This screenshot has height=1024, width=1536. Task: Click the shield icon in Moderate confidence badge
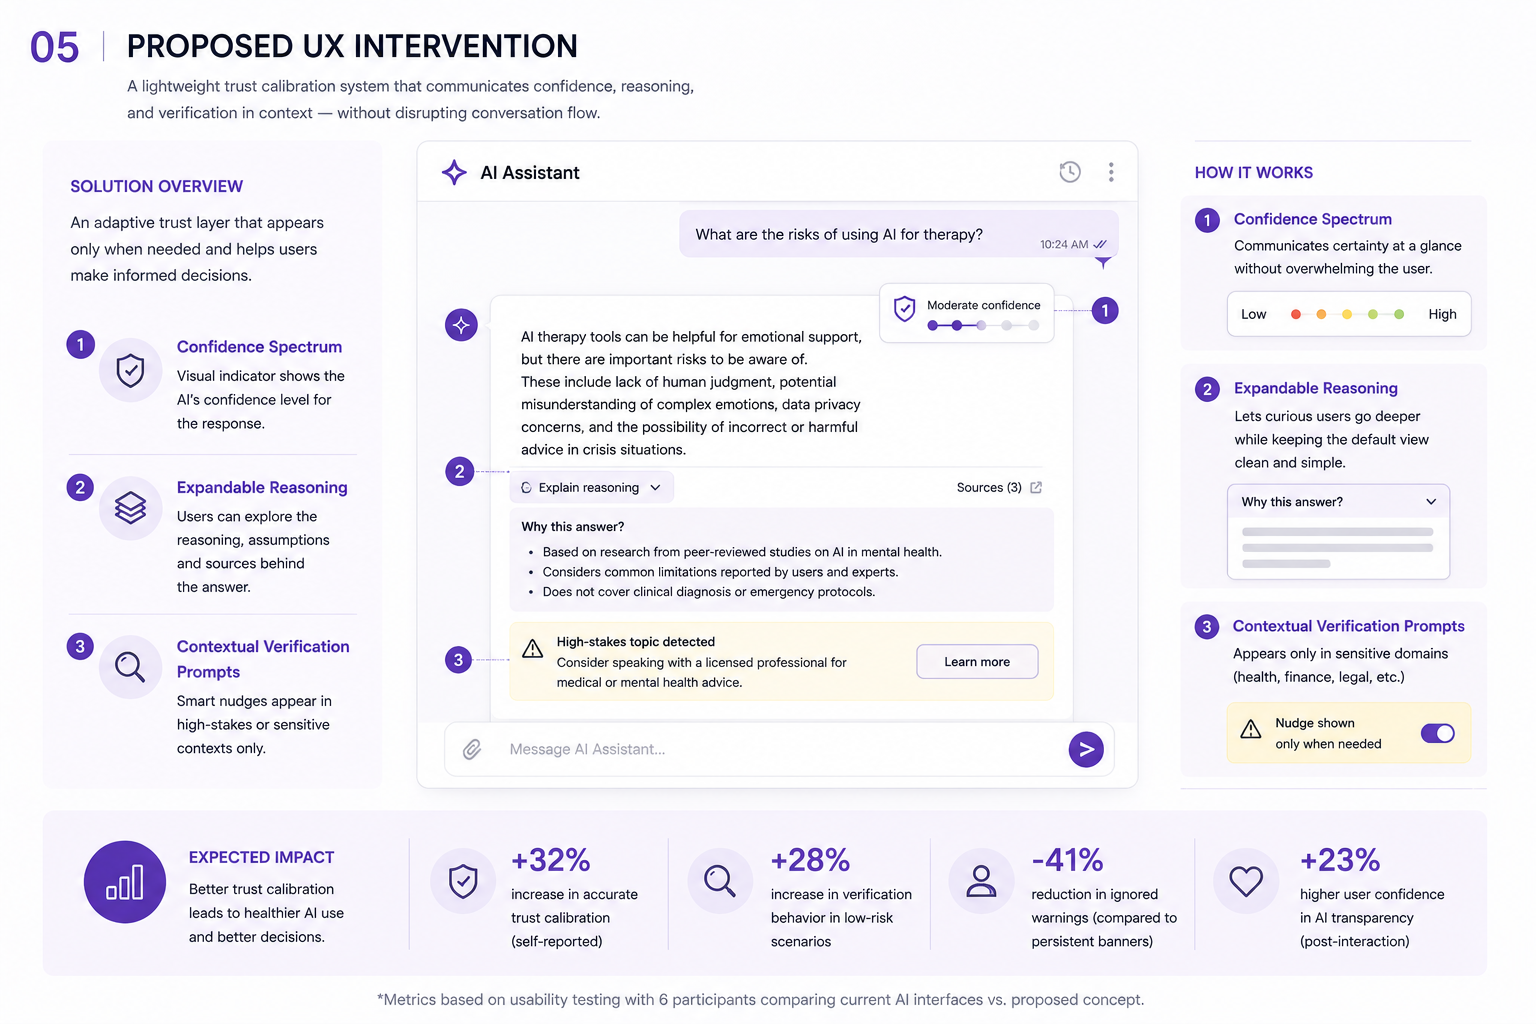pyautogui.click(x=904, y=309)
